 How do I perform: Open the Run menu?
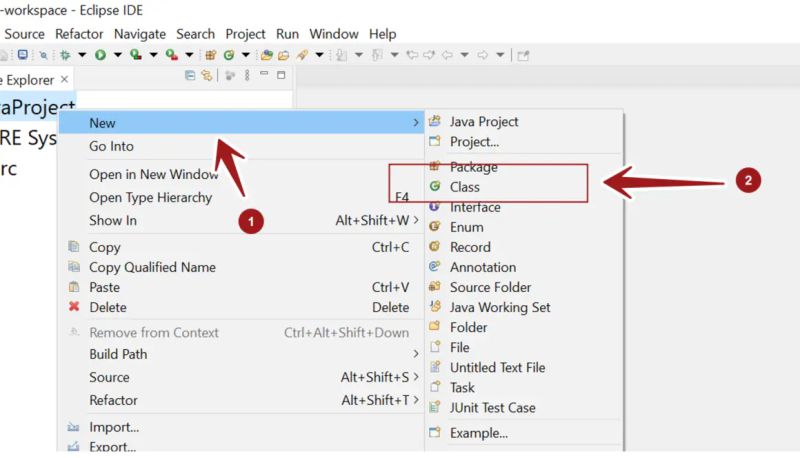[x=287, y=34]
